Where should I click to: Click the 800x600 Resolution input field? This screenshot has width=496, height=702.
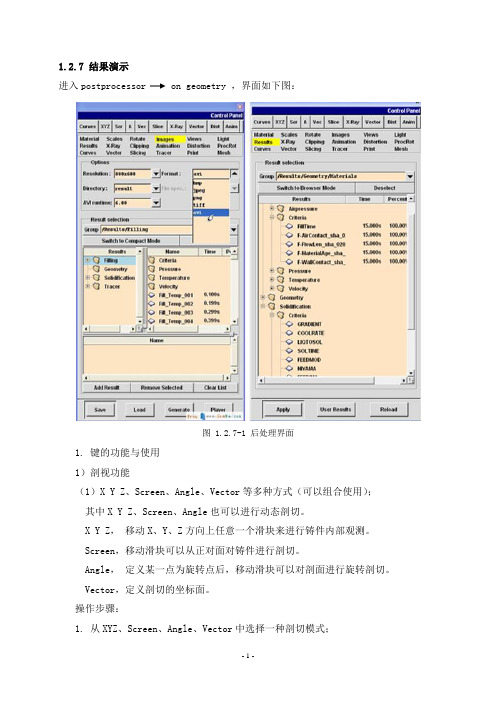(133, 174)
